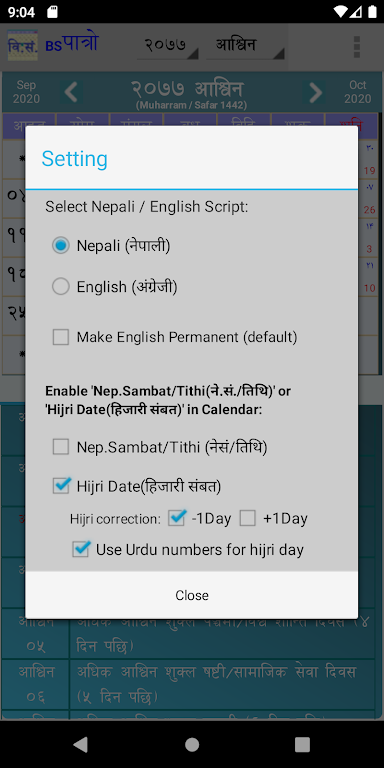This screenshot has width=384, height=768.
Task: Tap the Android recent apps square
Action: 303,744
